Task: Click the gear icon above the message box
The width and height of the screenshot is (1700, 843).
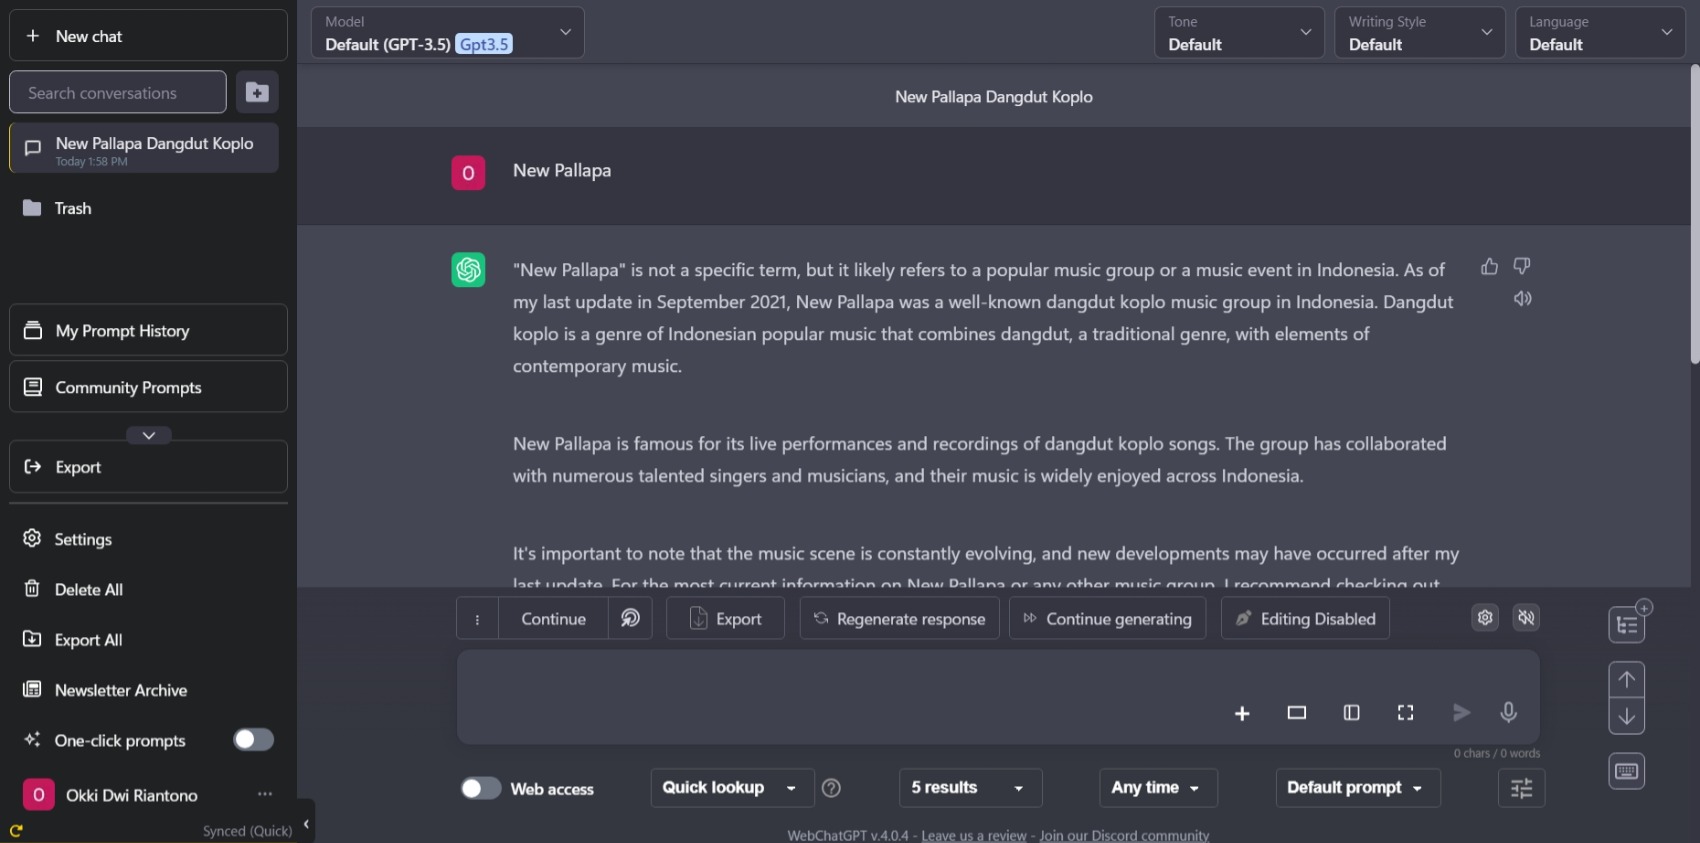Action: (1485, 617)
